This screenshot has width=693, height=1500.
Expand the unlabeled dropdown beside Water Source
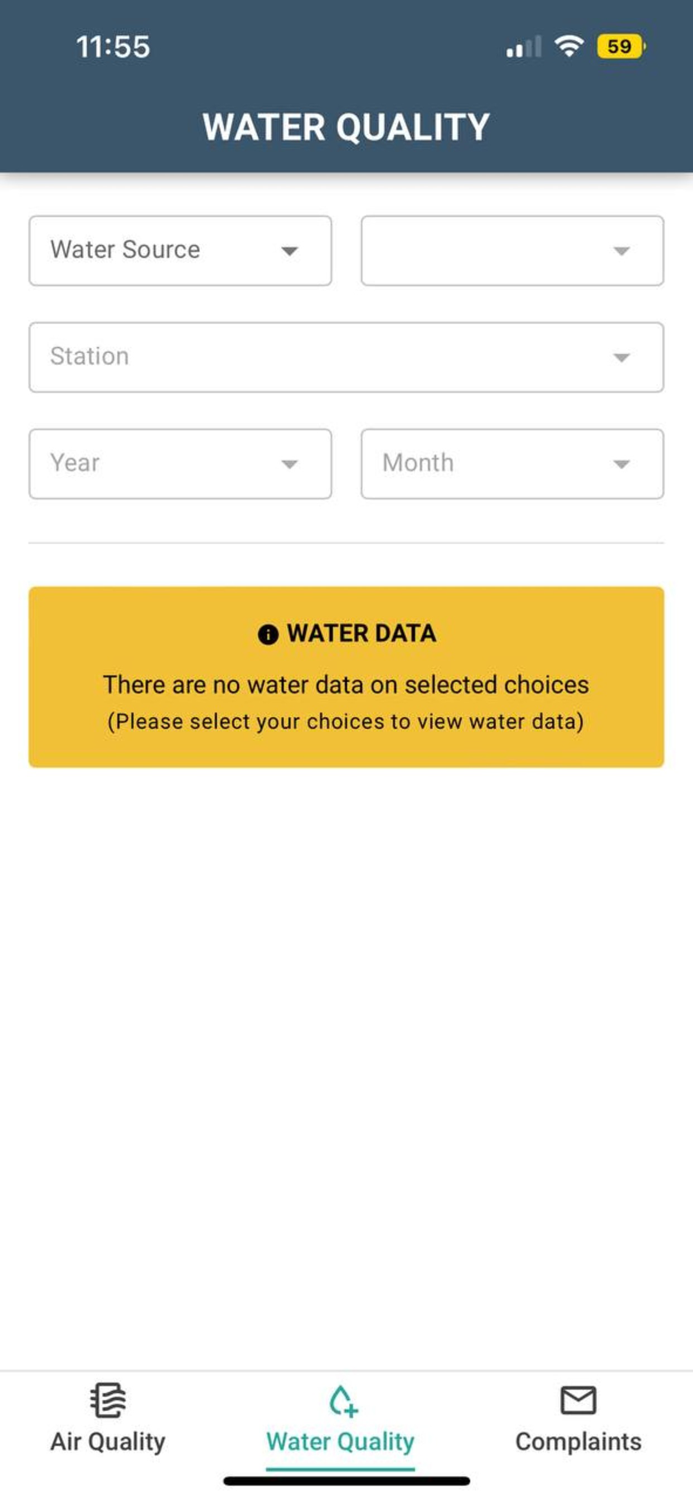512,251
